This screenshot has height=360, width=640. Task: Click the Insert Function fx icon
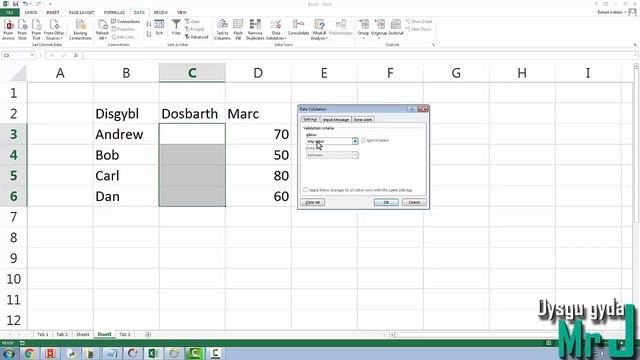point(76,55)
